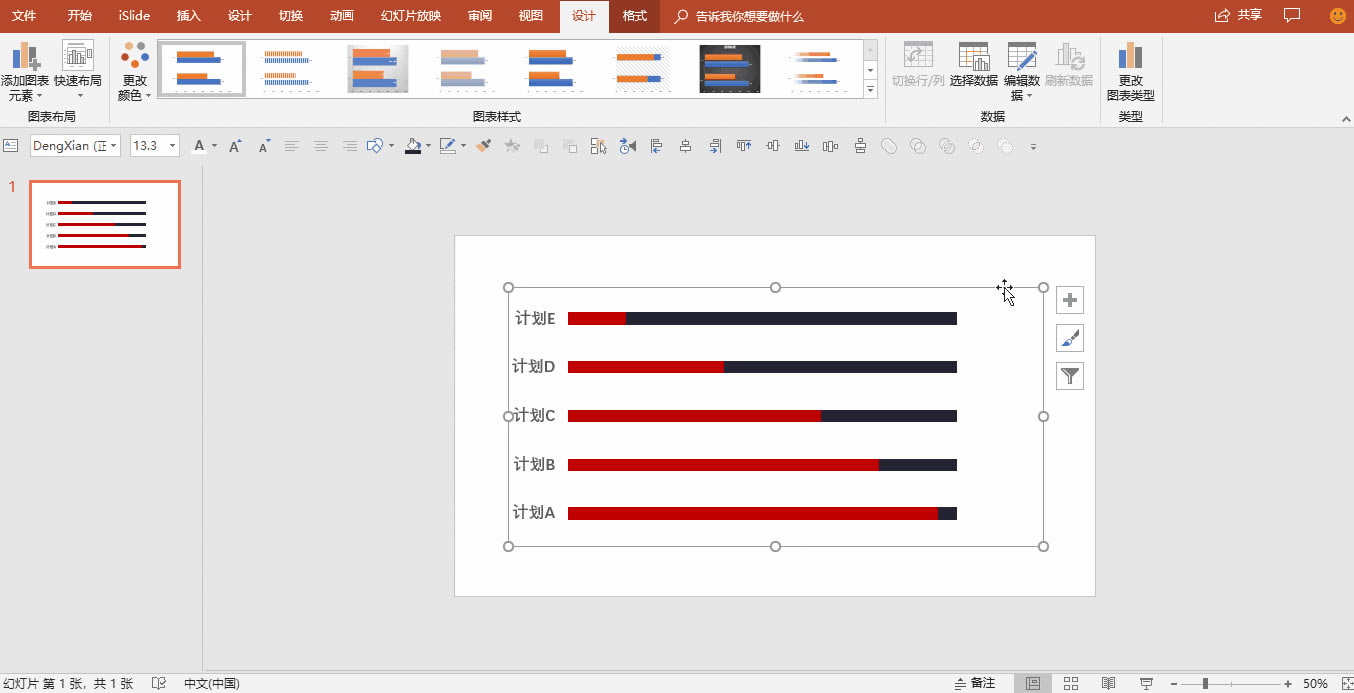Viewport: 1354px width, 693px height.
Task: Click the format painter brush icon
Action: click(484, 146)
